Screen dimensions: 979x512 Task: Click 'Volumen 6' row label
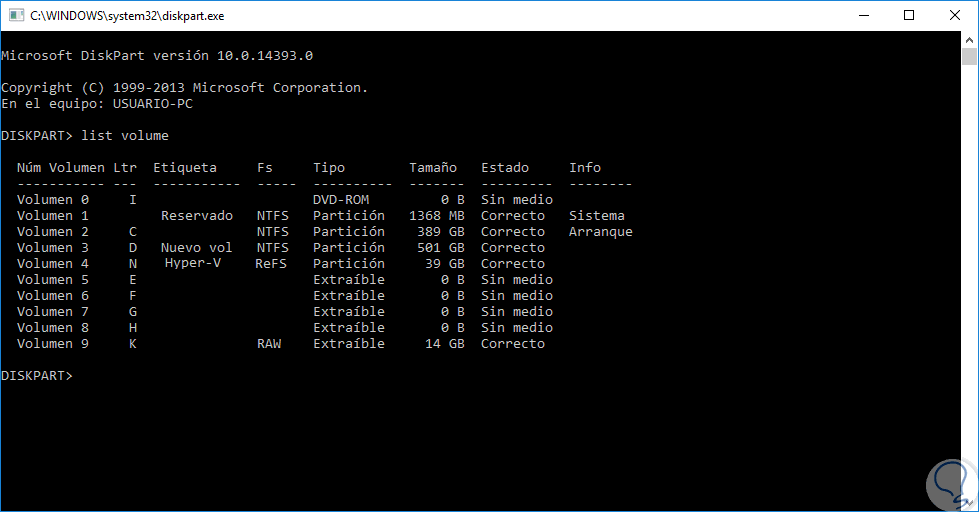52,296
